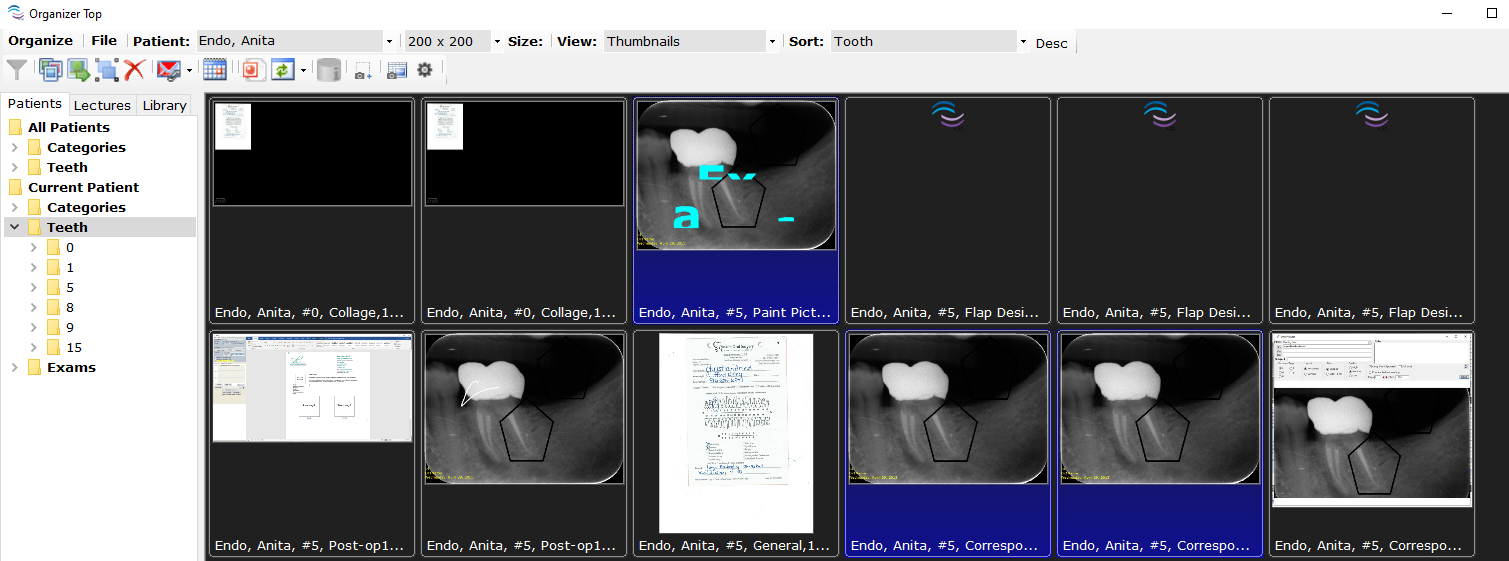Image resolution: width=1509 pixels, height=561 pixels.
Task: Switch to the Lectures tab
Action: click(x=102, y=105)
